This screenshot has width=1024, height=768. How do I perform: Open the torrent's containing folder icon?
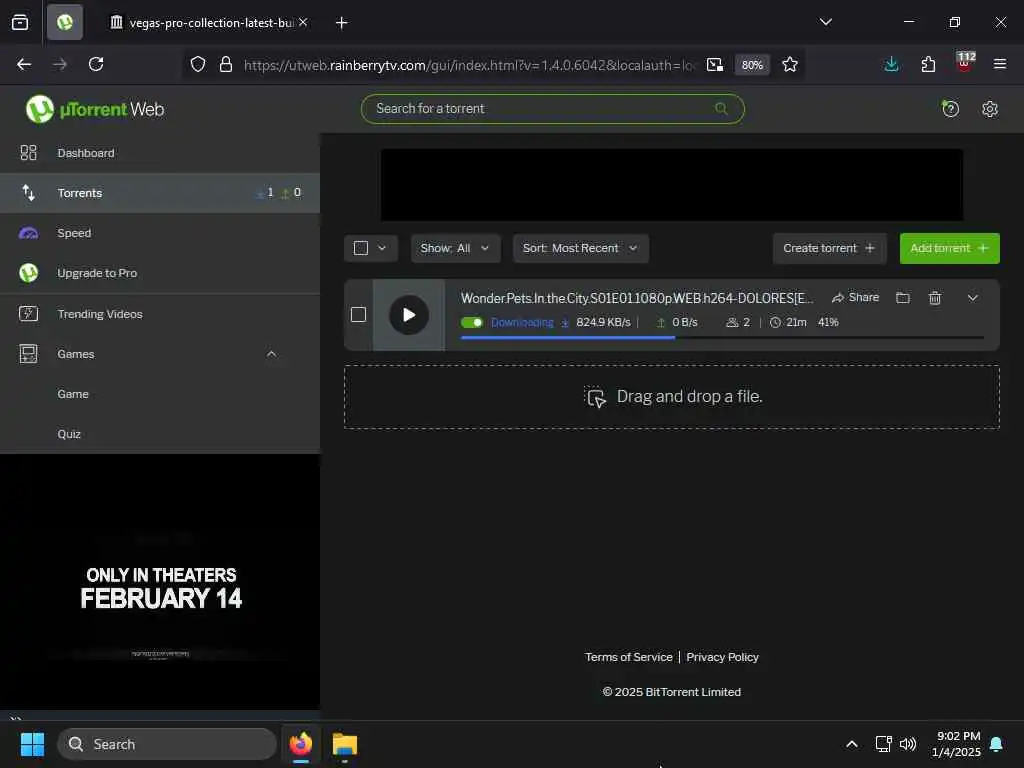[903, 298]
